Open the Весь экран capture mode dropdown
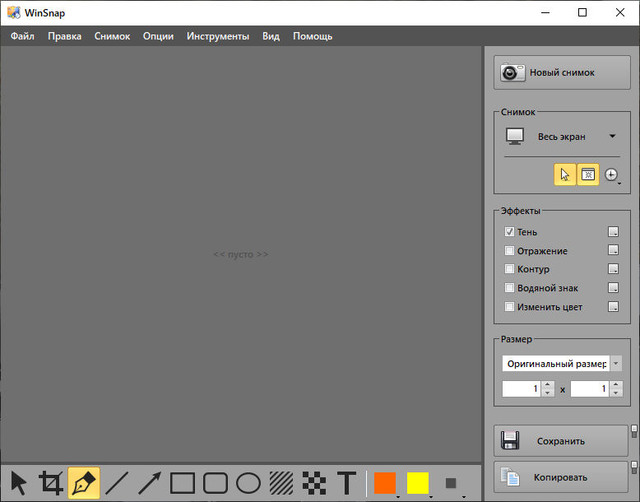 pyautogui.click(x=561, y=136)
